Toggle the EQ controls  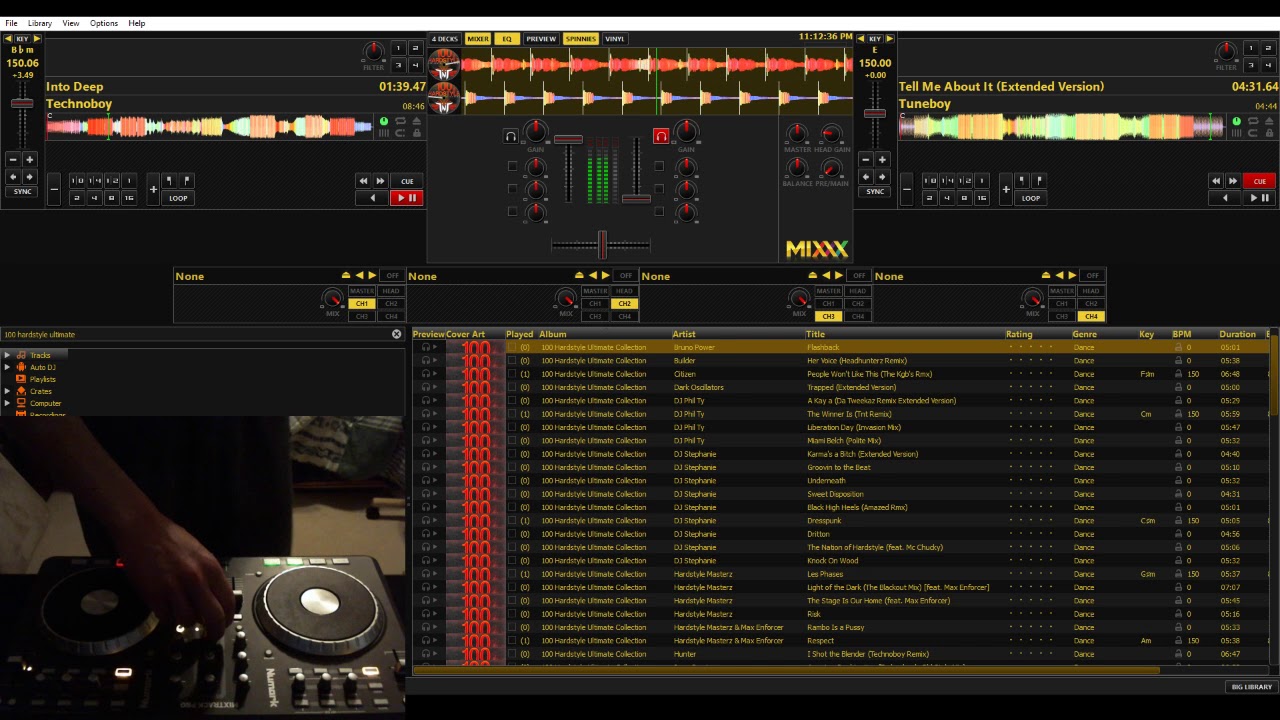point(507,39)
